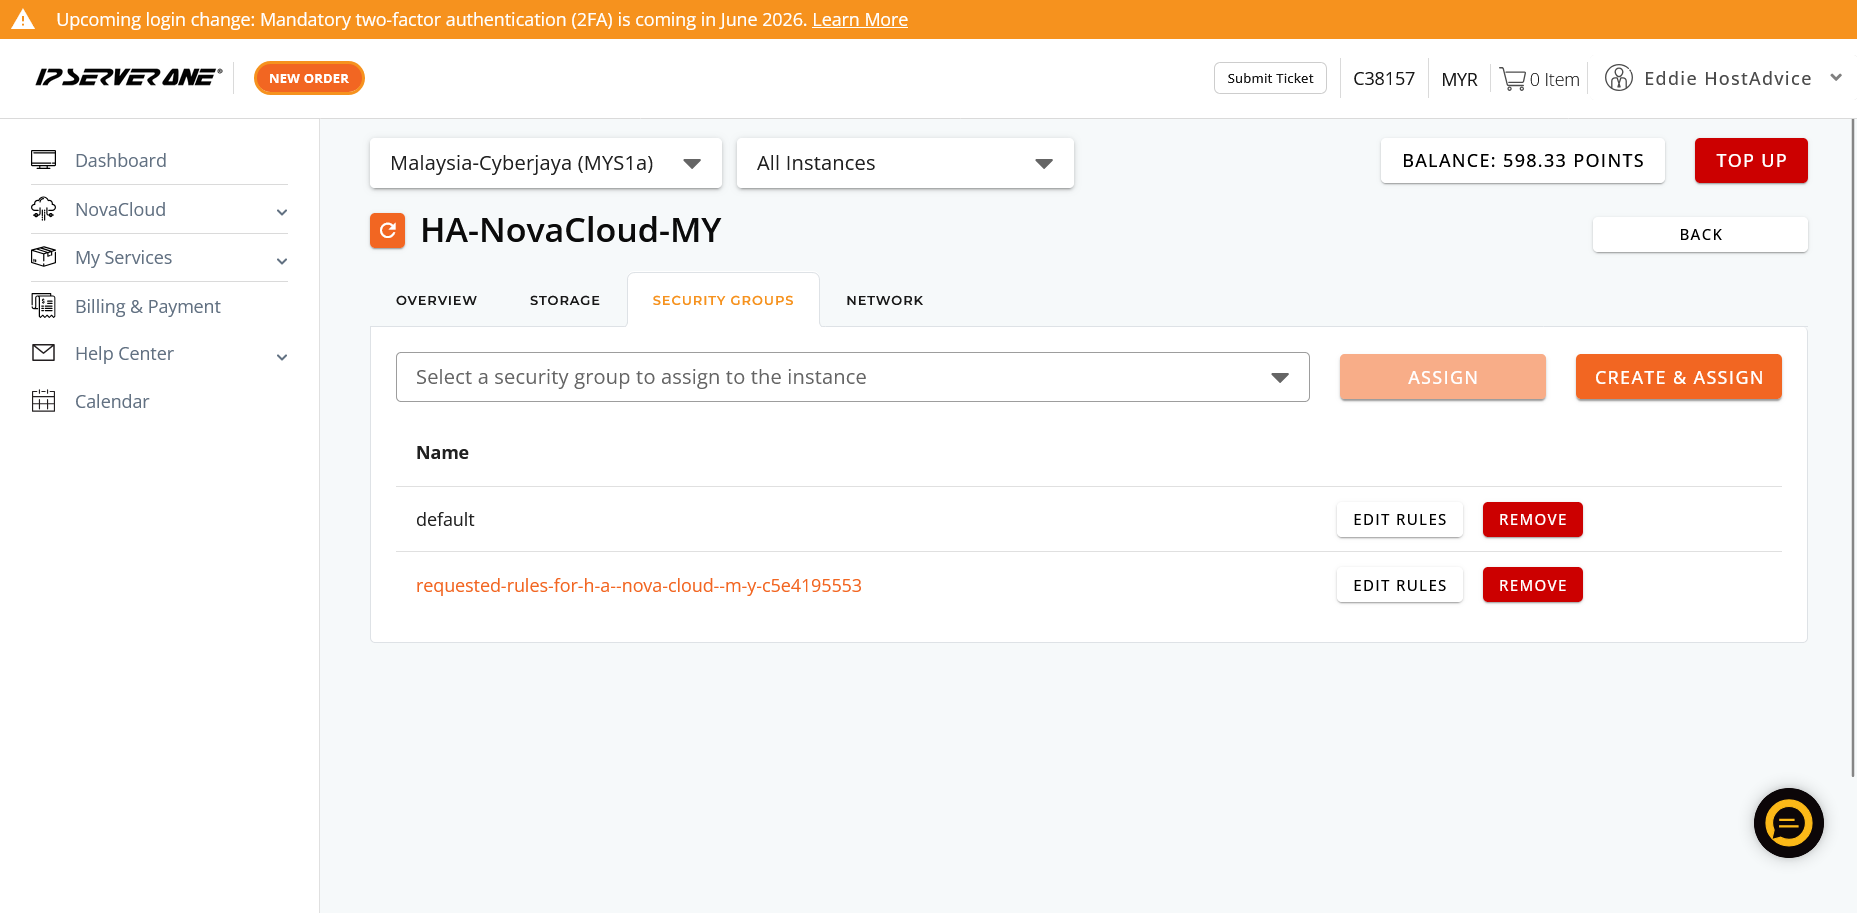Screen dimensions: 1857x913
Task: Switch to the Storage tab
Action: point(565,300)
